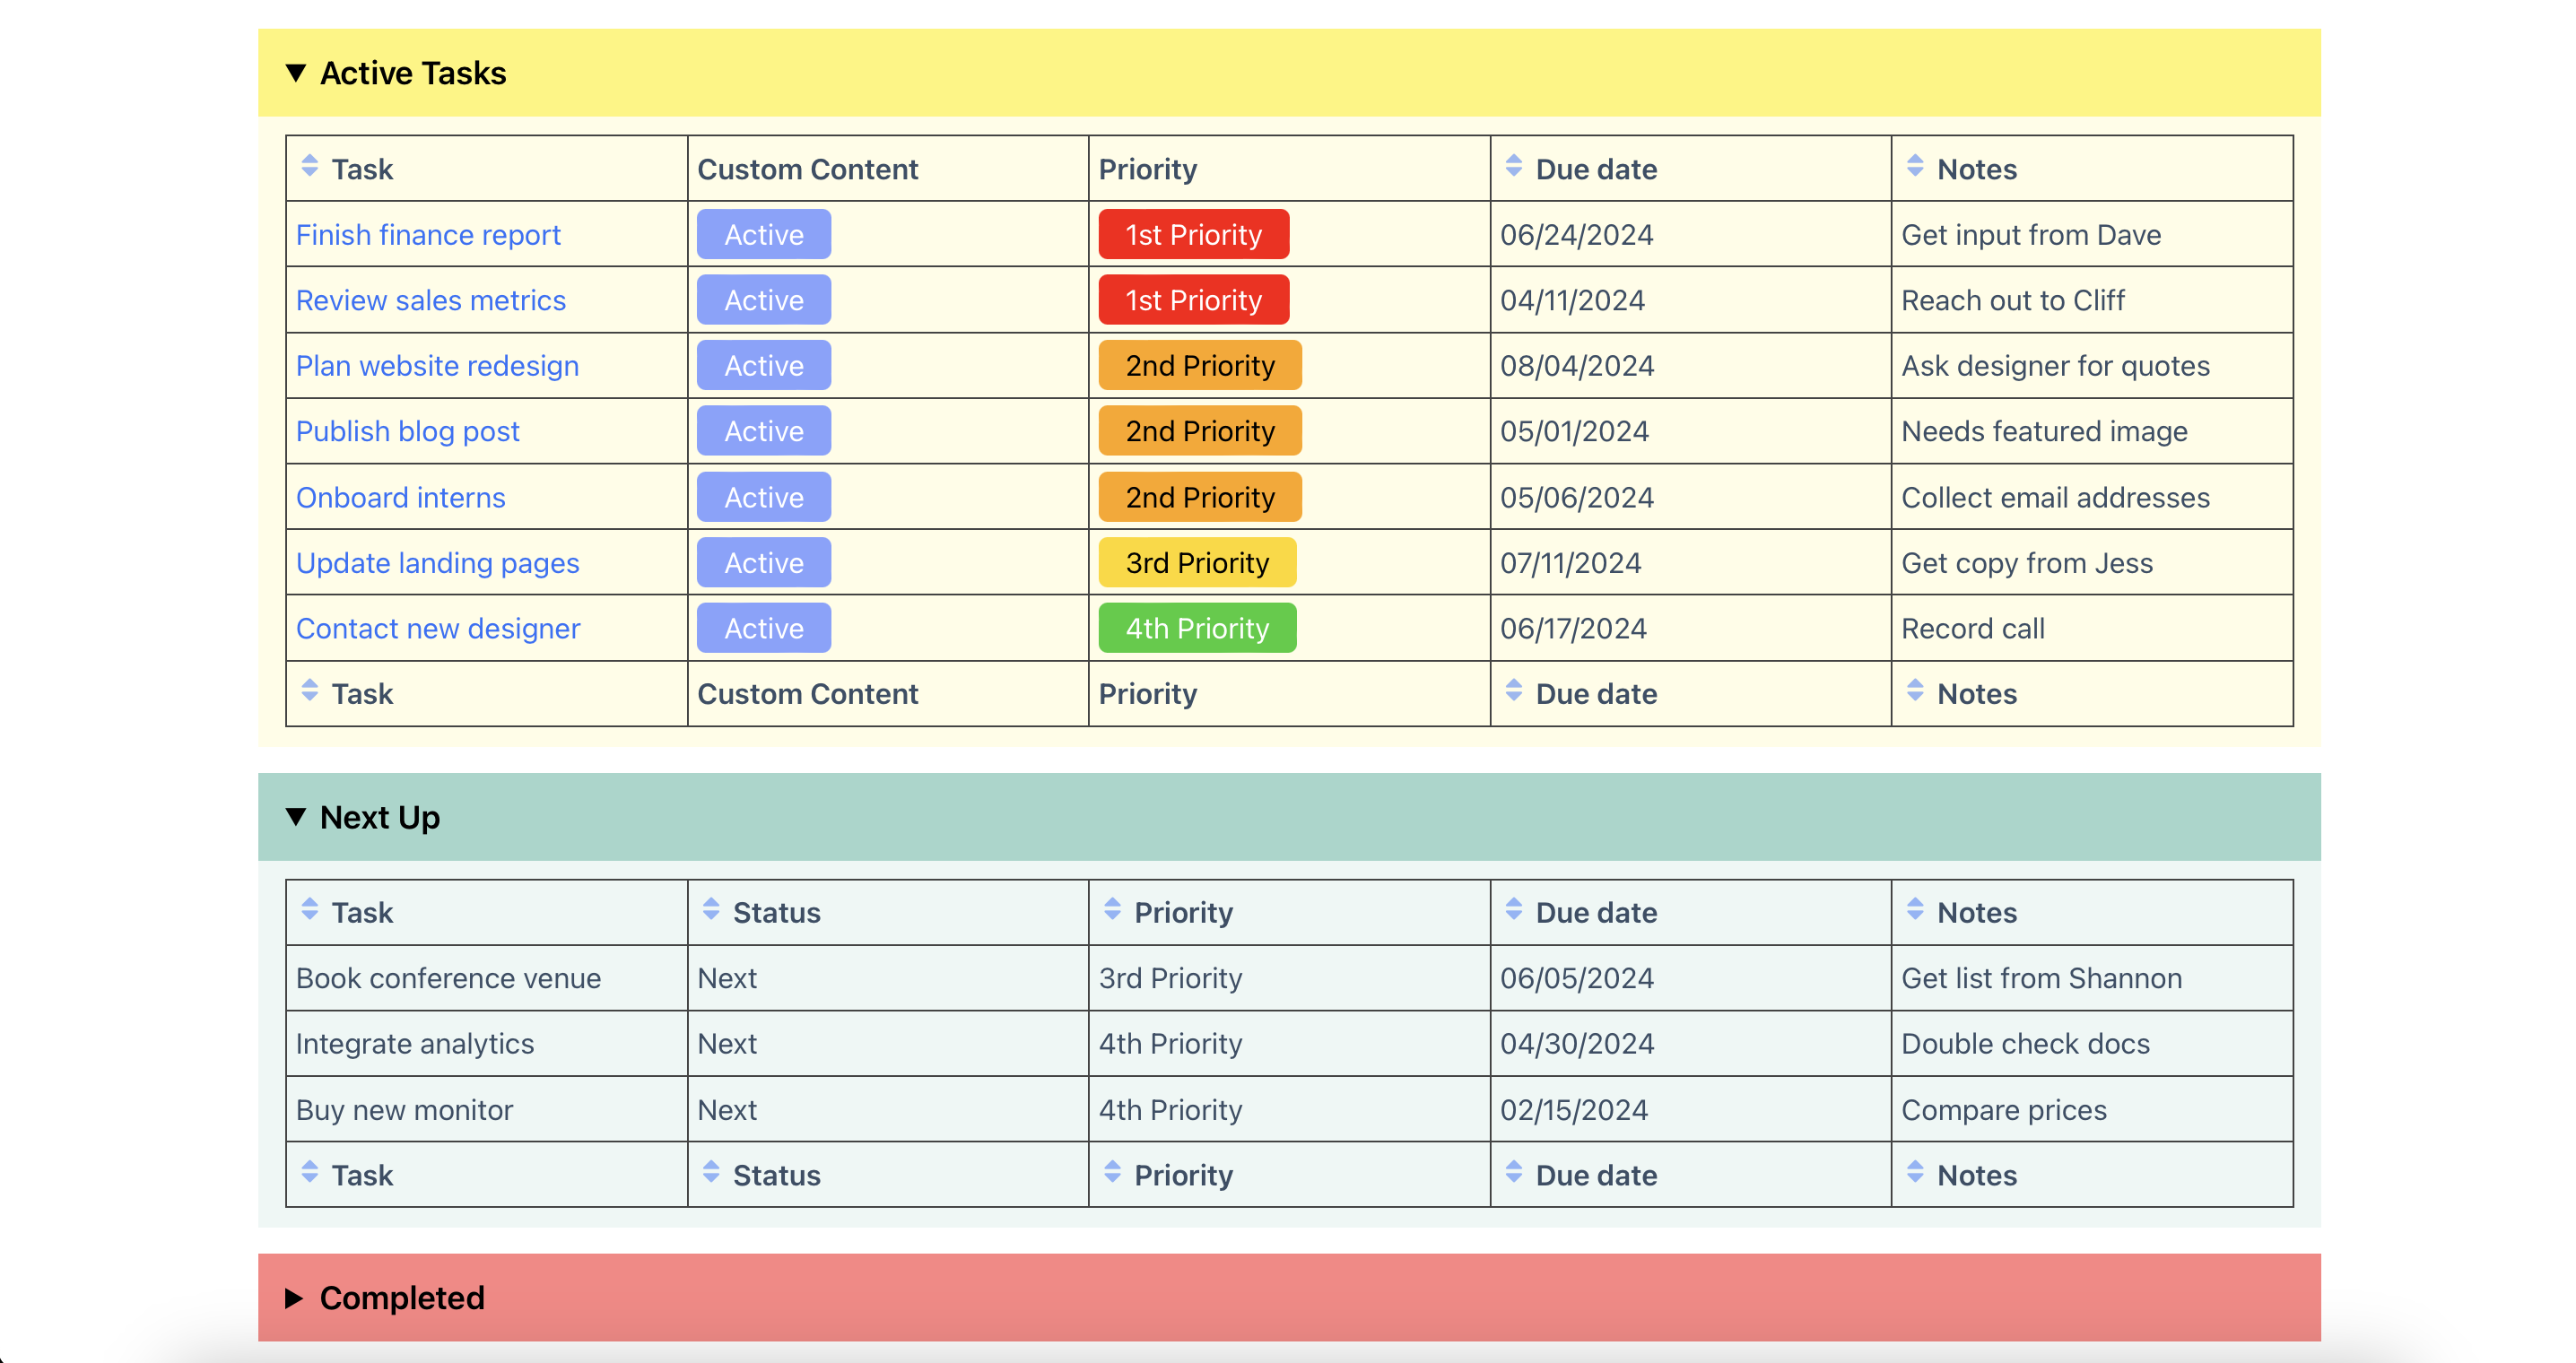Click the sort icon on Next Up Due date
Viewport: 2576px width, 1363px height.
(1511, 913)
